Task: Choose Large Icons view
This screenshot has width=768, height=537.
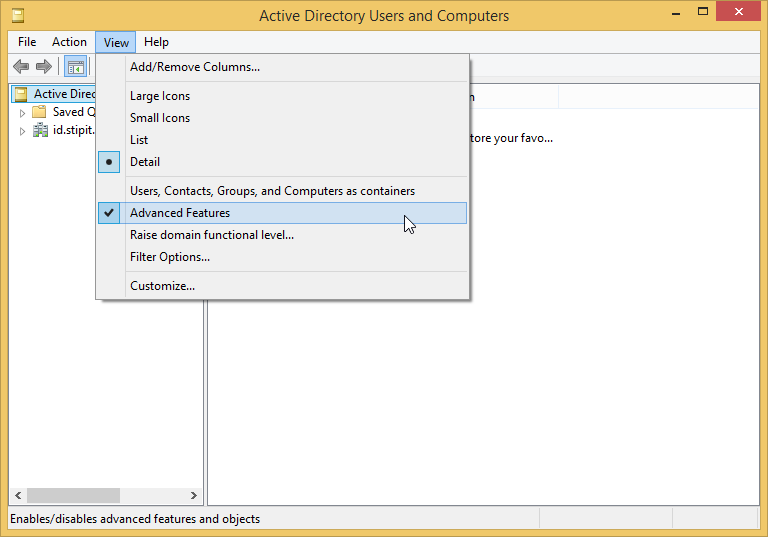Action: click(282, 96)
